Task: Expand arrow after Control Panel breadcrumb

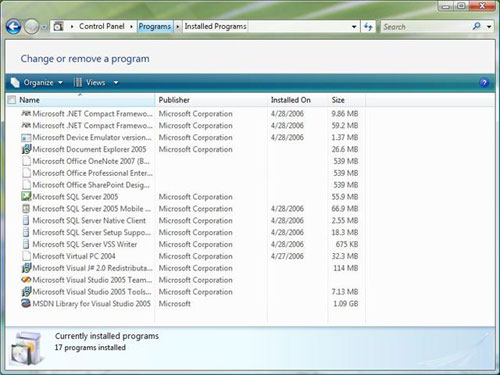Action: 131,26
